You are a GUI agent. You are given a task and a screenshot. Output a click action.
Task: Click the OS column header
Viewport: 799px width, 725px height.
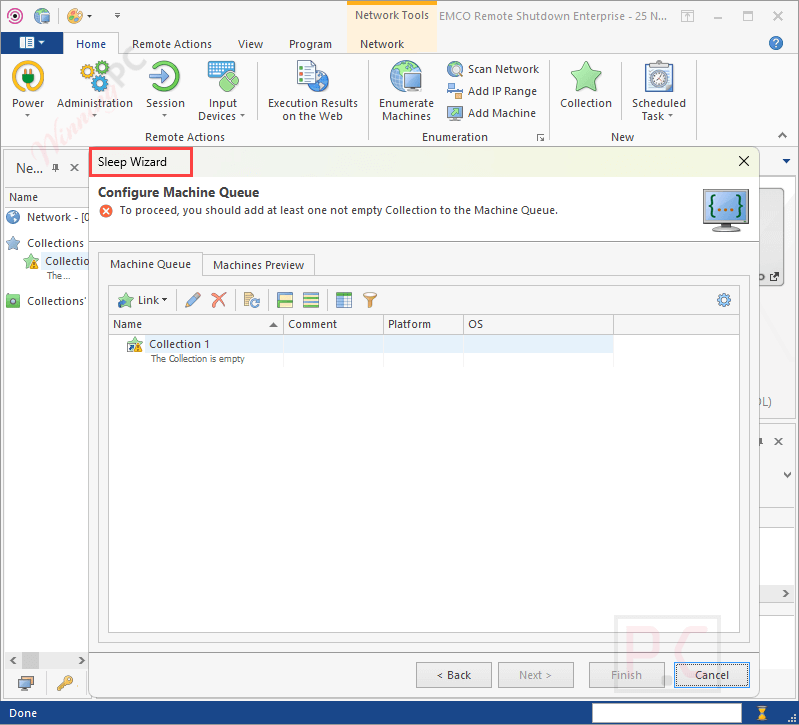[538, 324]
